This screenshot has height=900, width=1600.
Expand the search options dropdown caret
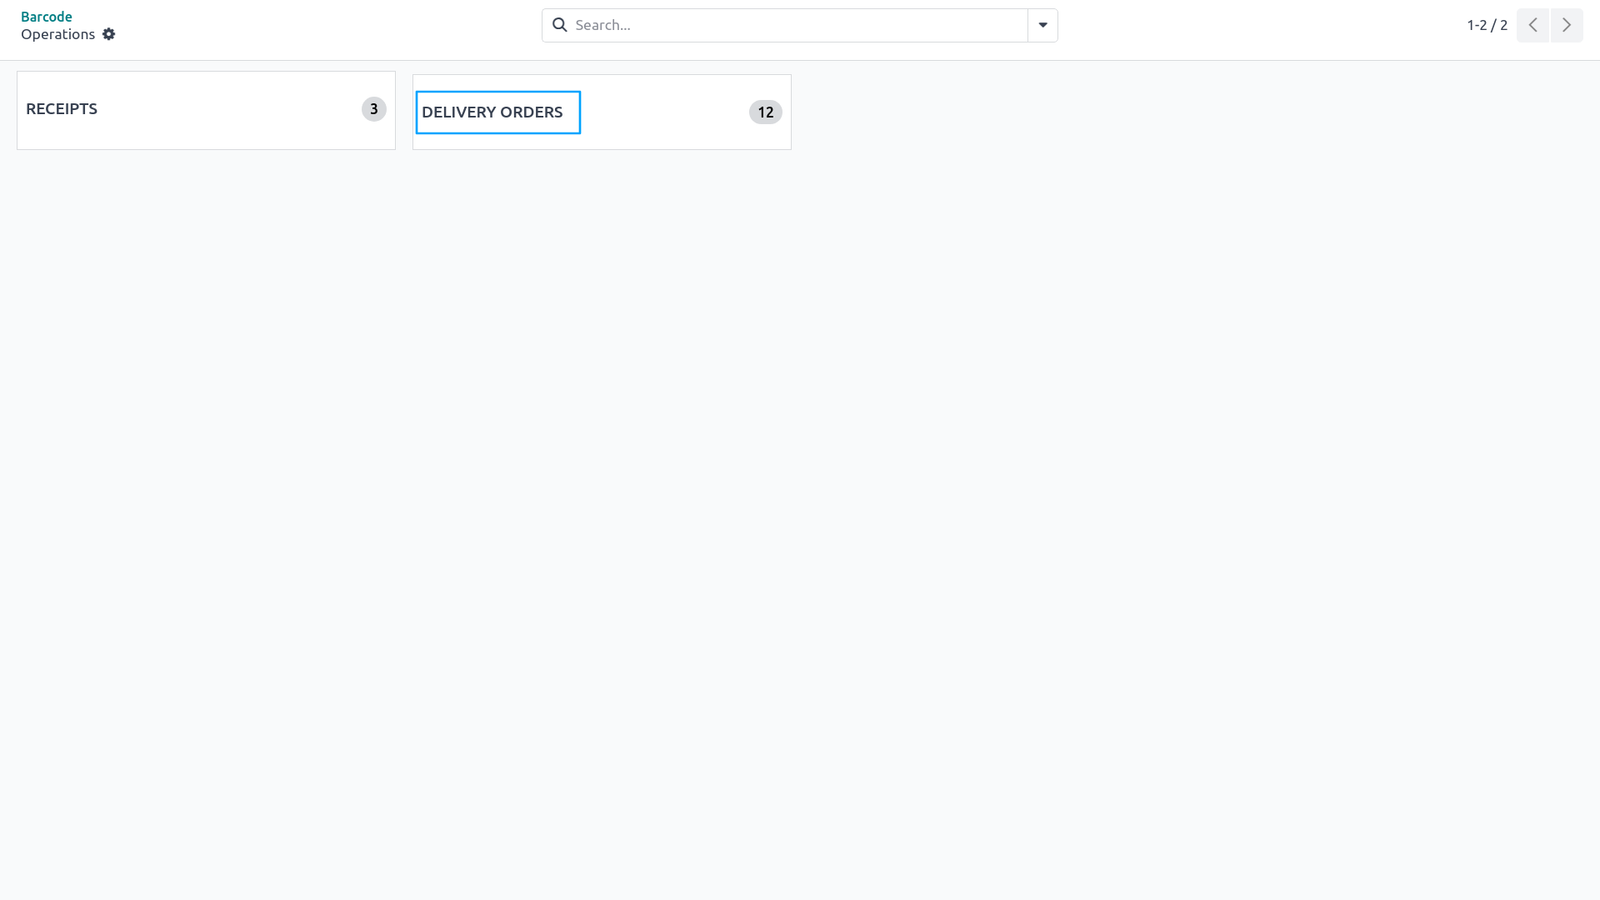click(x=1043, y=25)
